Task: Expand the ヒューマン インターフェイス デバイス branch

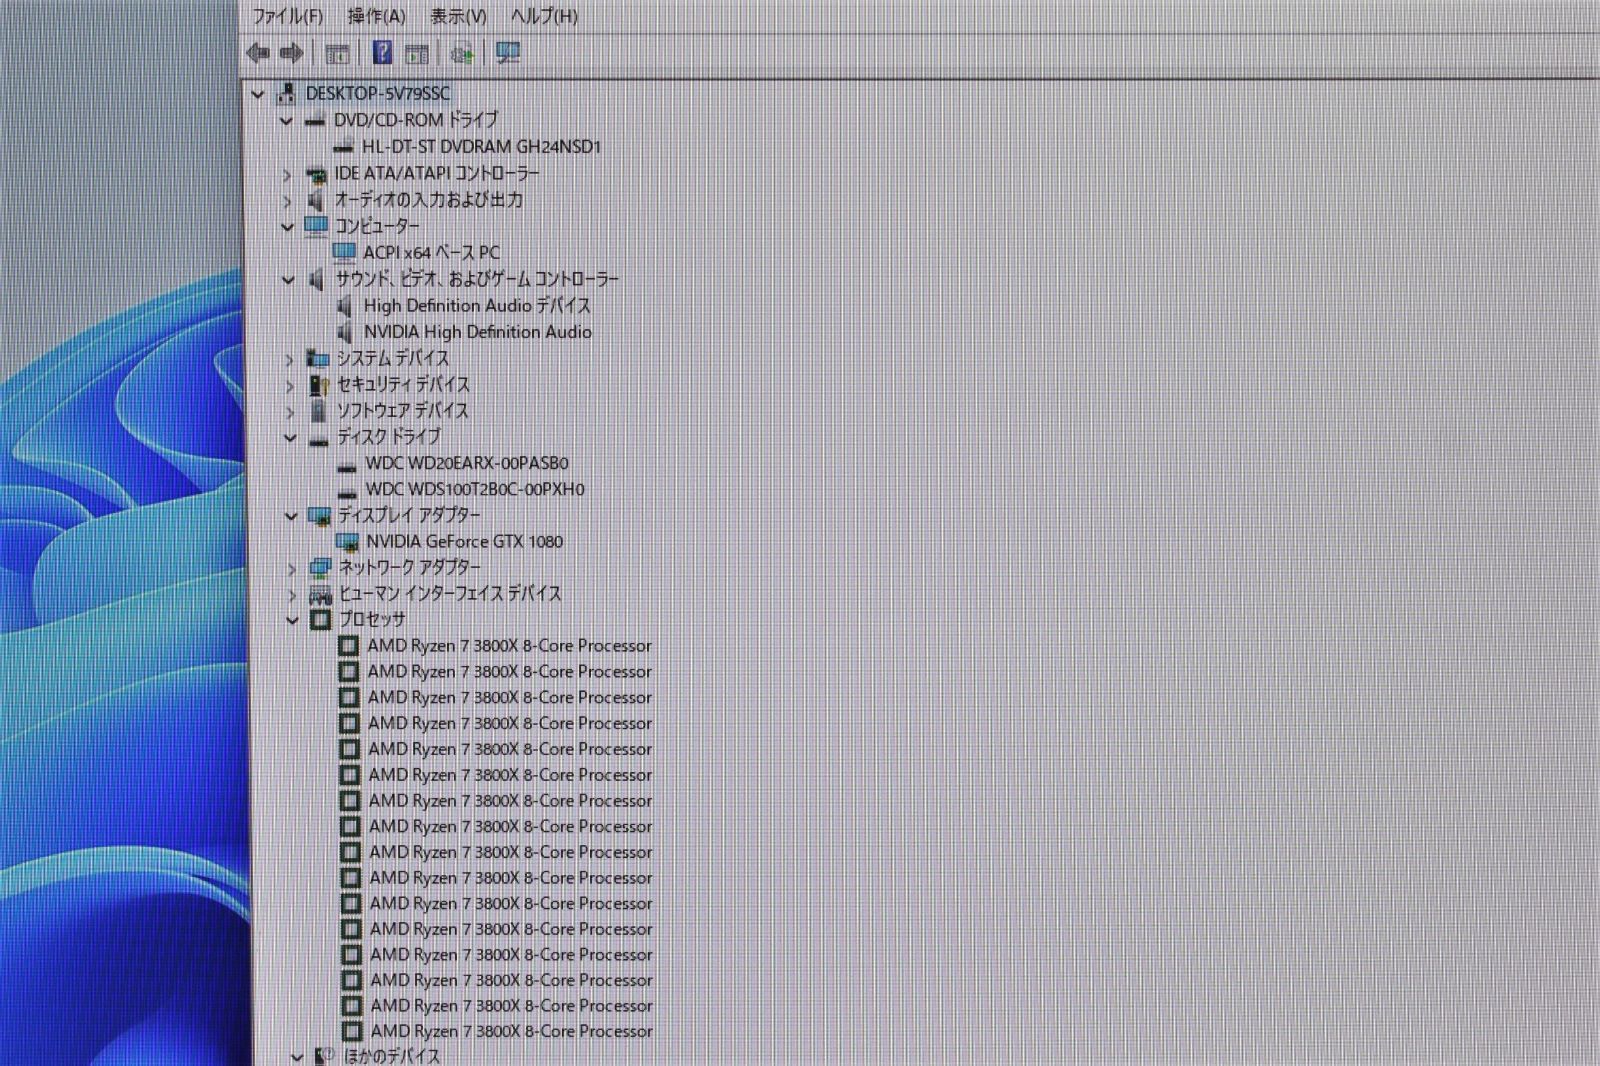Action: coord(292,595)
